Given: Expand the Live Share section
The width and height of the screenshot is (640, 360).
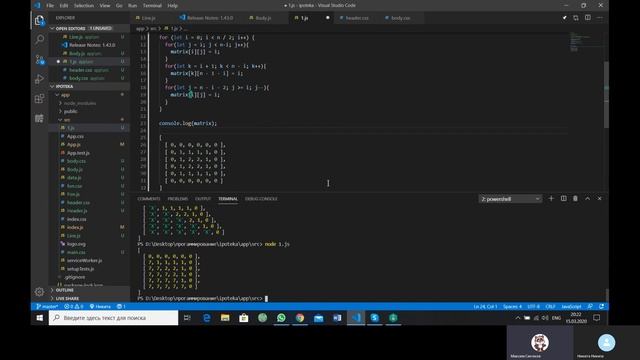Looking at the screenshot, I should [x=89, y=298].
